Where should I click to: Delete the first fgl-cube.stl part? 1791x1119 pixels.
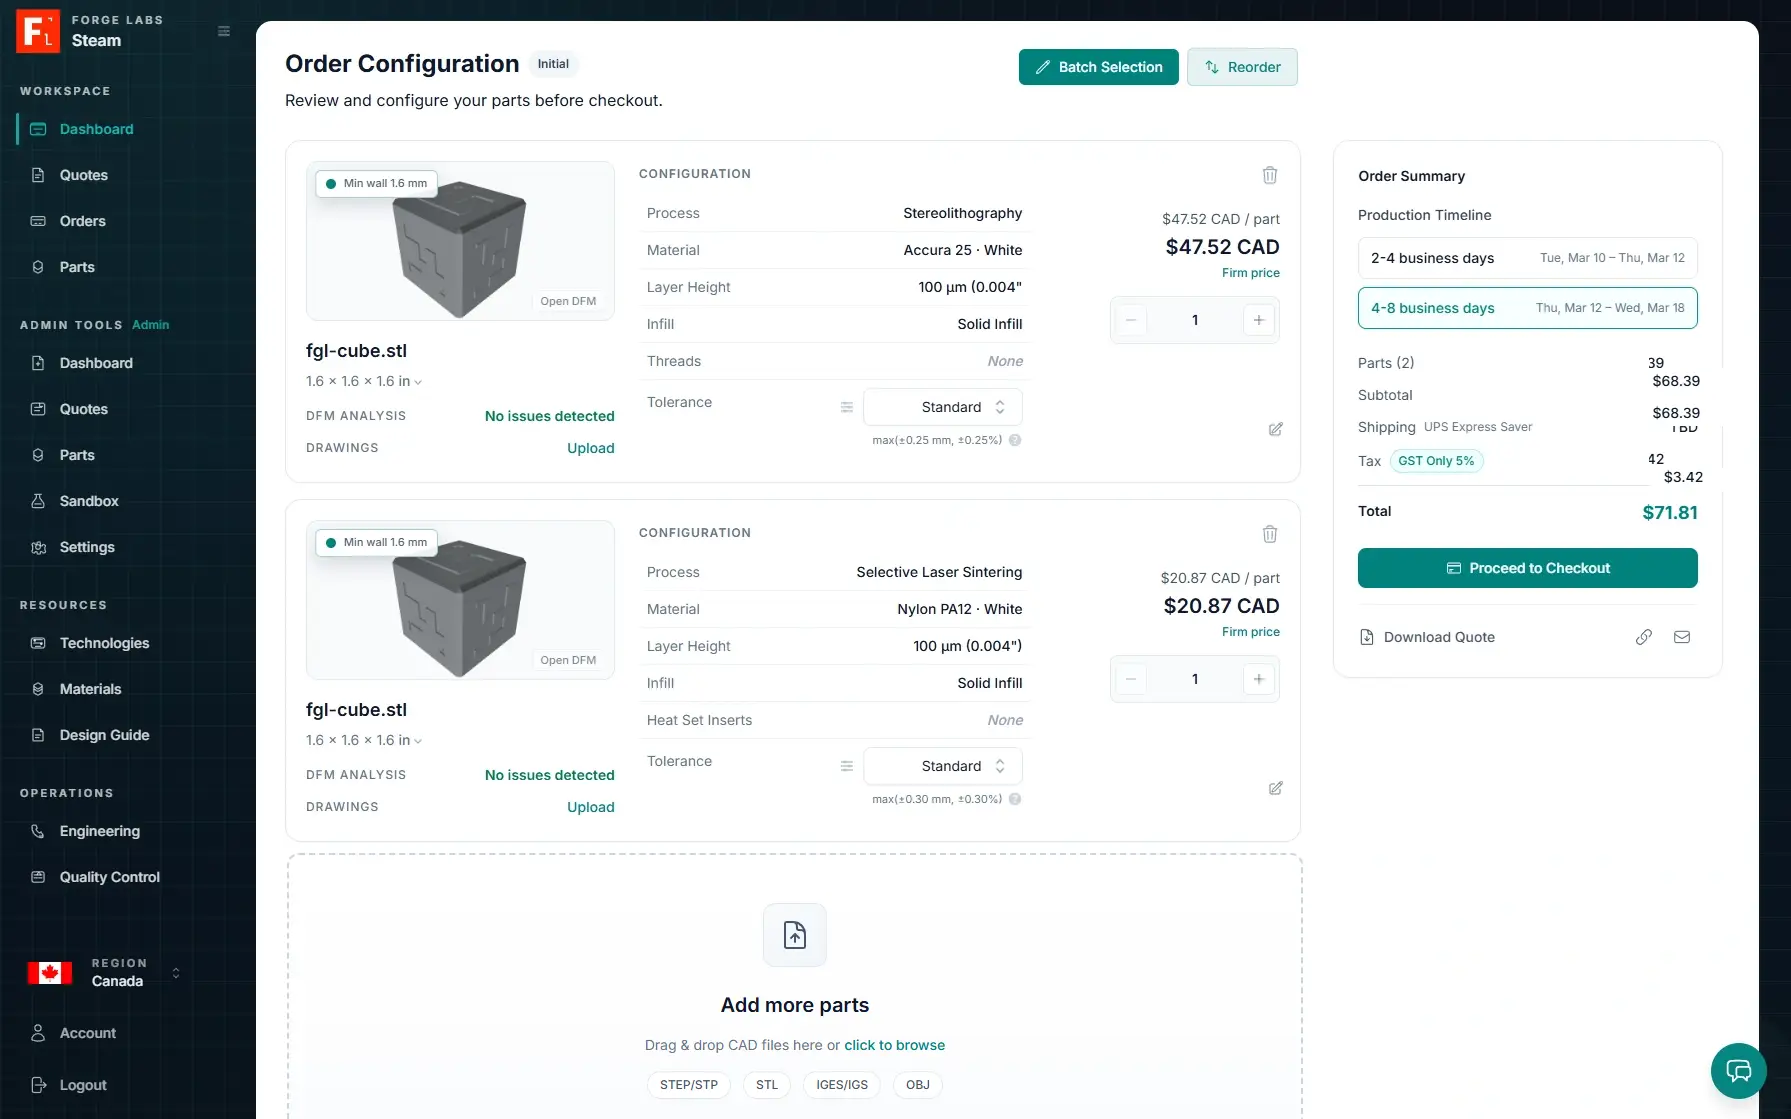pos(1269,175)
